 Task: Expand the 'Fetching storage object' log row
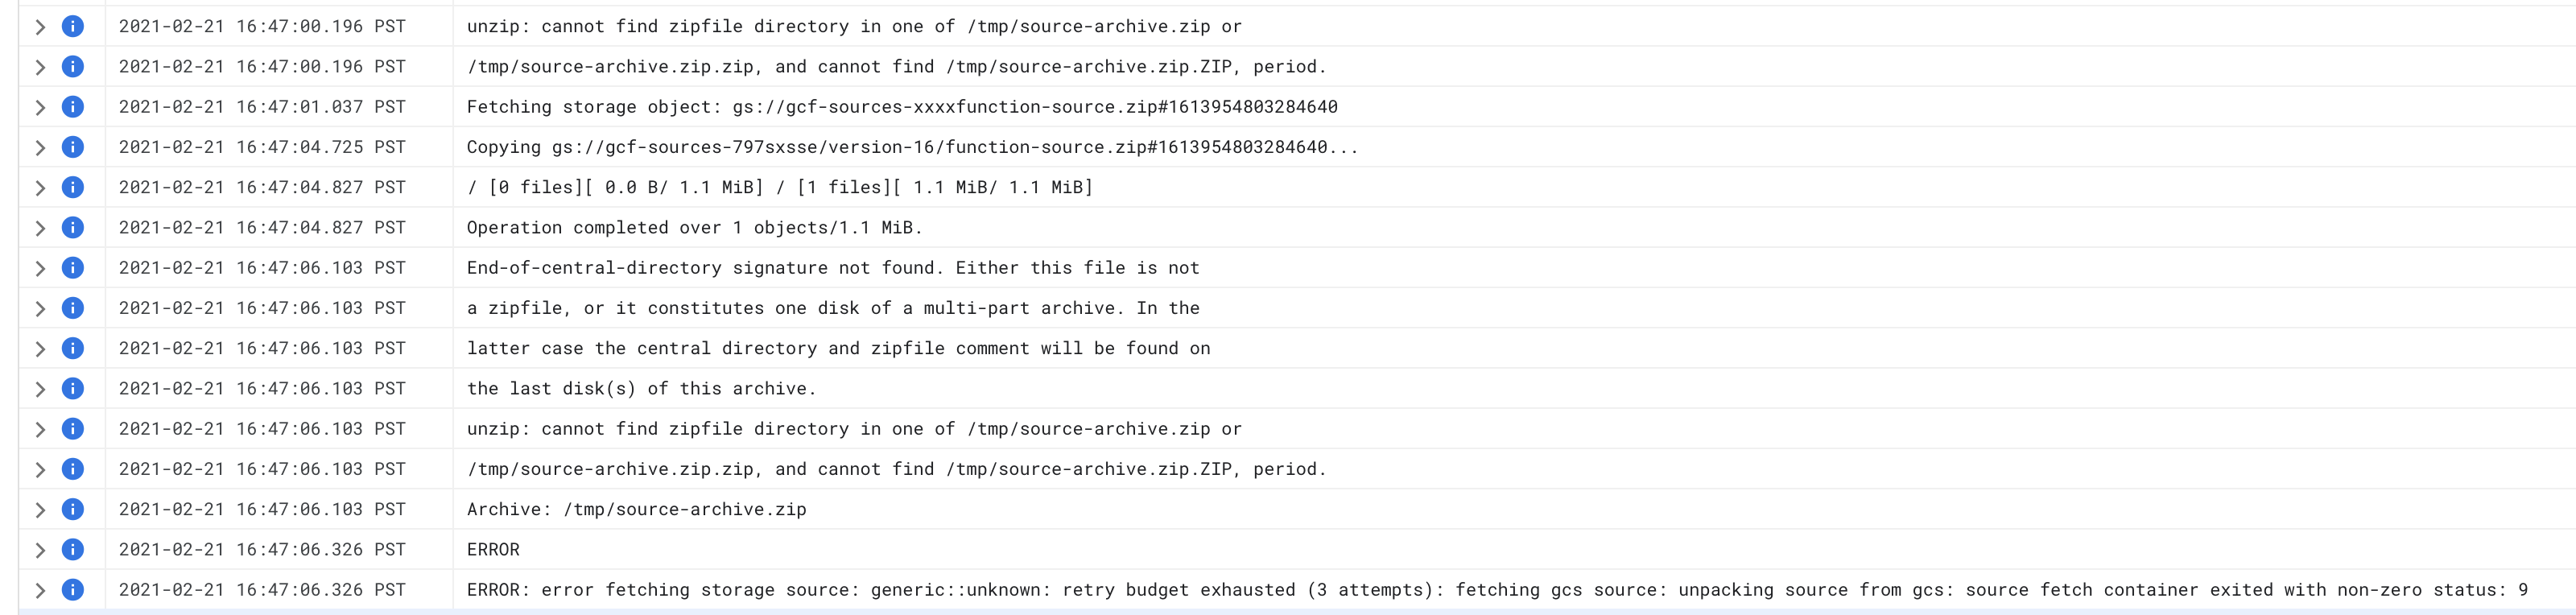[x=40, y=107]
